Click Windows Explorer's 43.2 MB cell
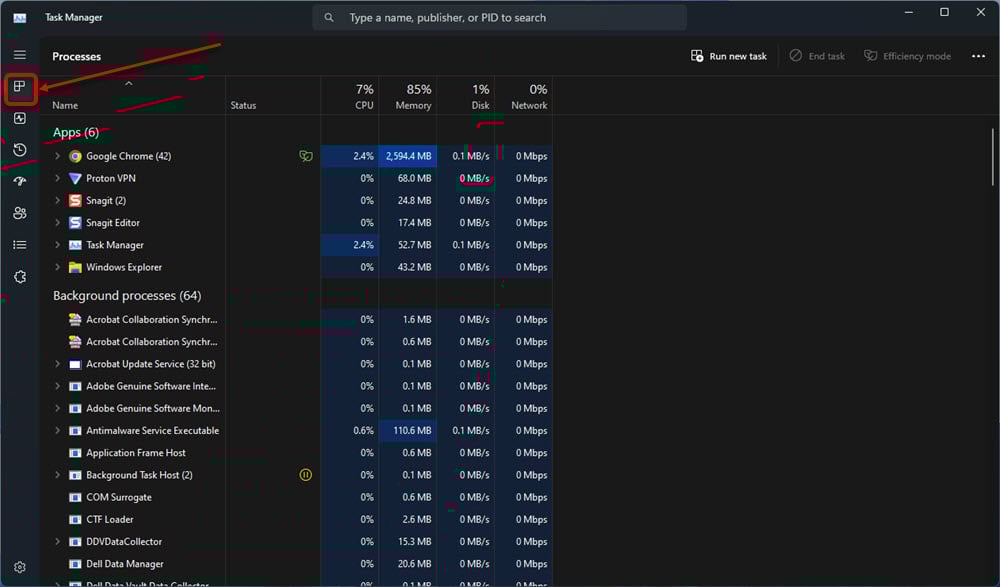Viewport: 1000px width, 587px height. [408, 267]
